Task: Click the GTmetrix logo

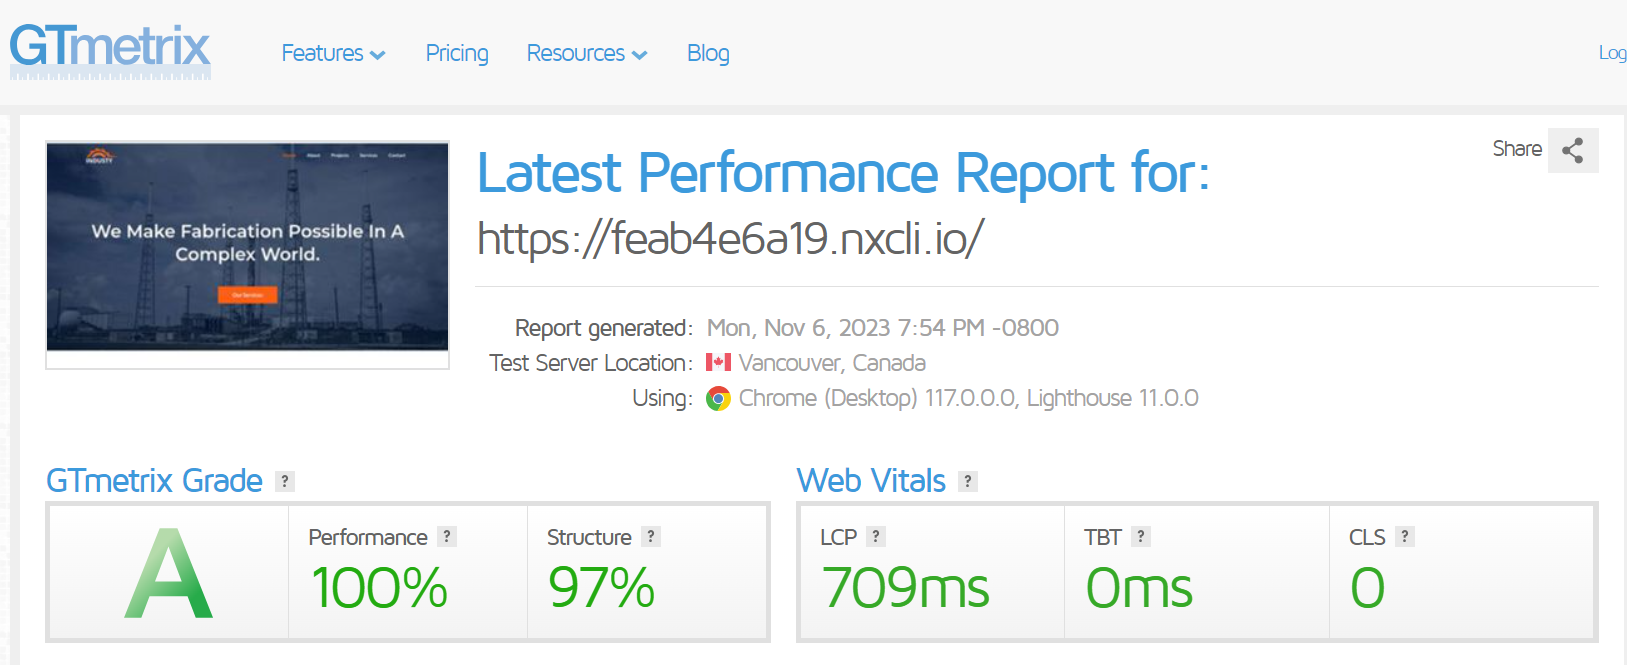Action: [110, 50]
